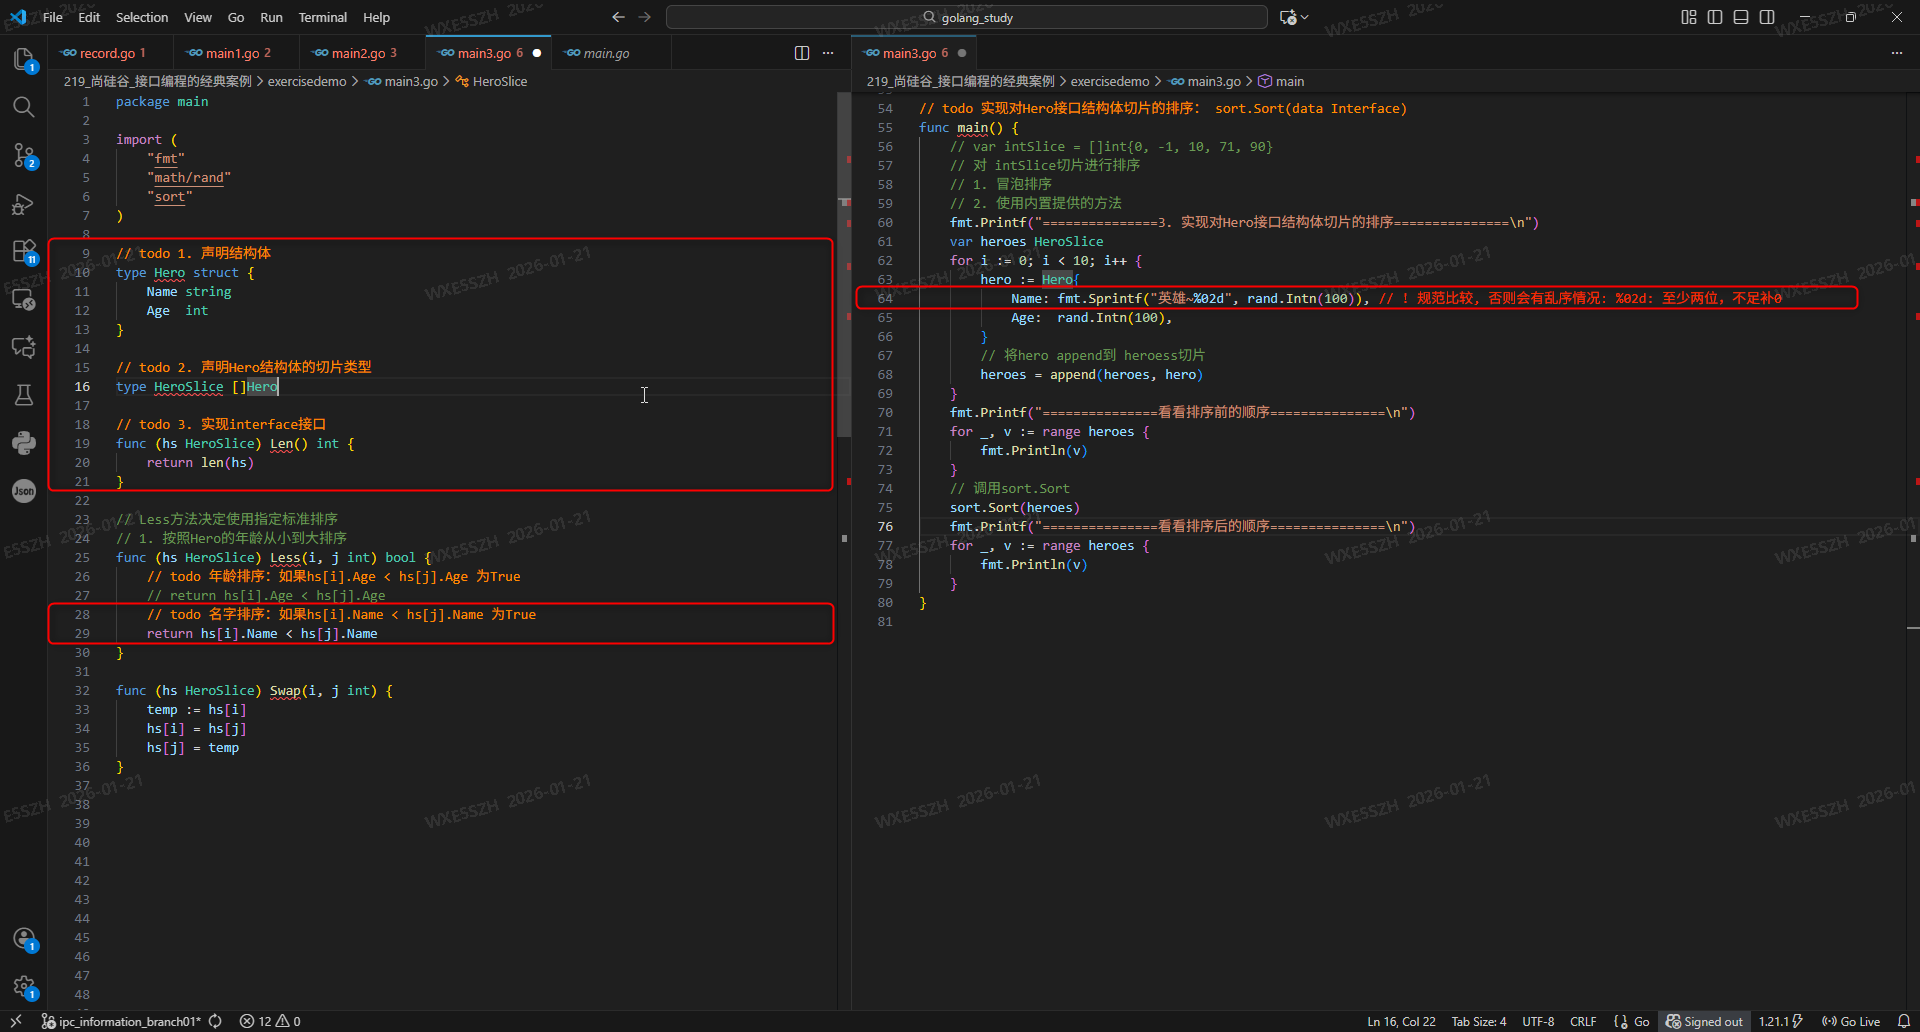Click main3.go in the right breadcrumb
The height and width of the screenshot is (1032, 1920).
(x=1205, y=81)
